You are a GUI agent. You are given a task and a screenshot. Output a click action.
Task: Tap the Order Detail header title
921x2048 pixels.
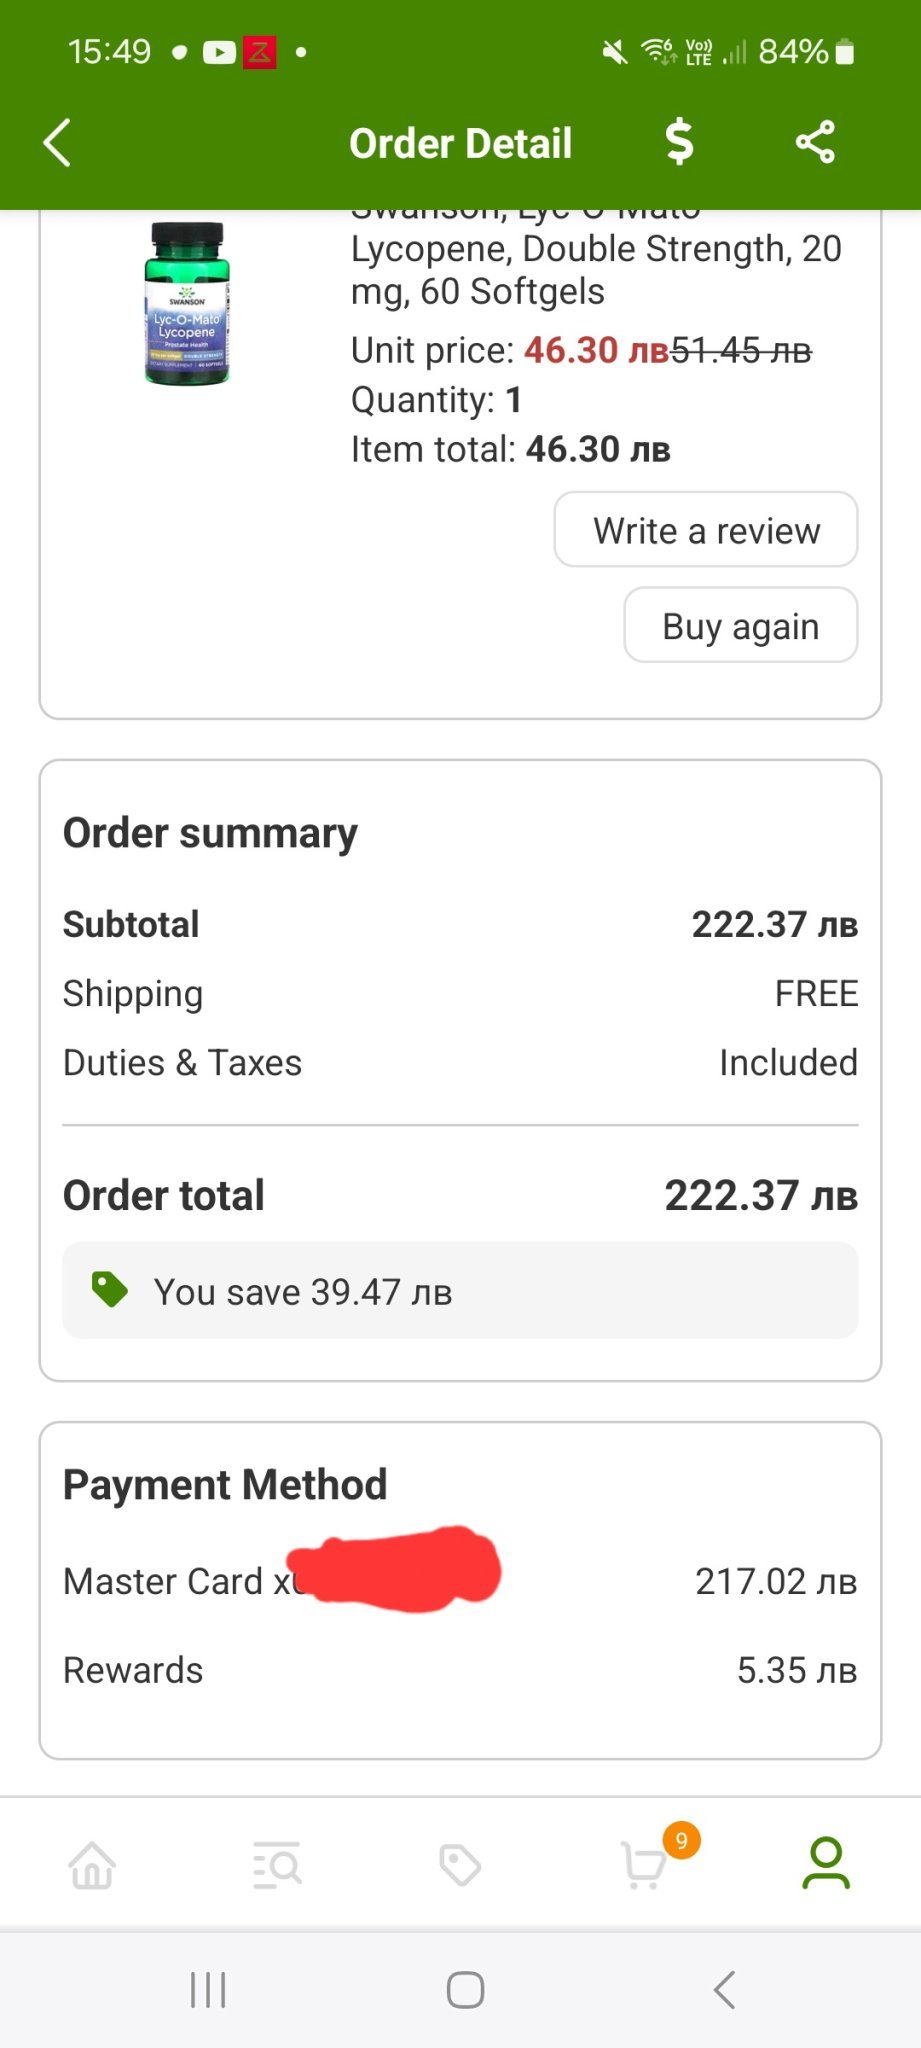tap(460, 144)
